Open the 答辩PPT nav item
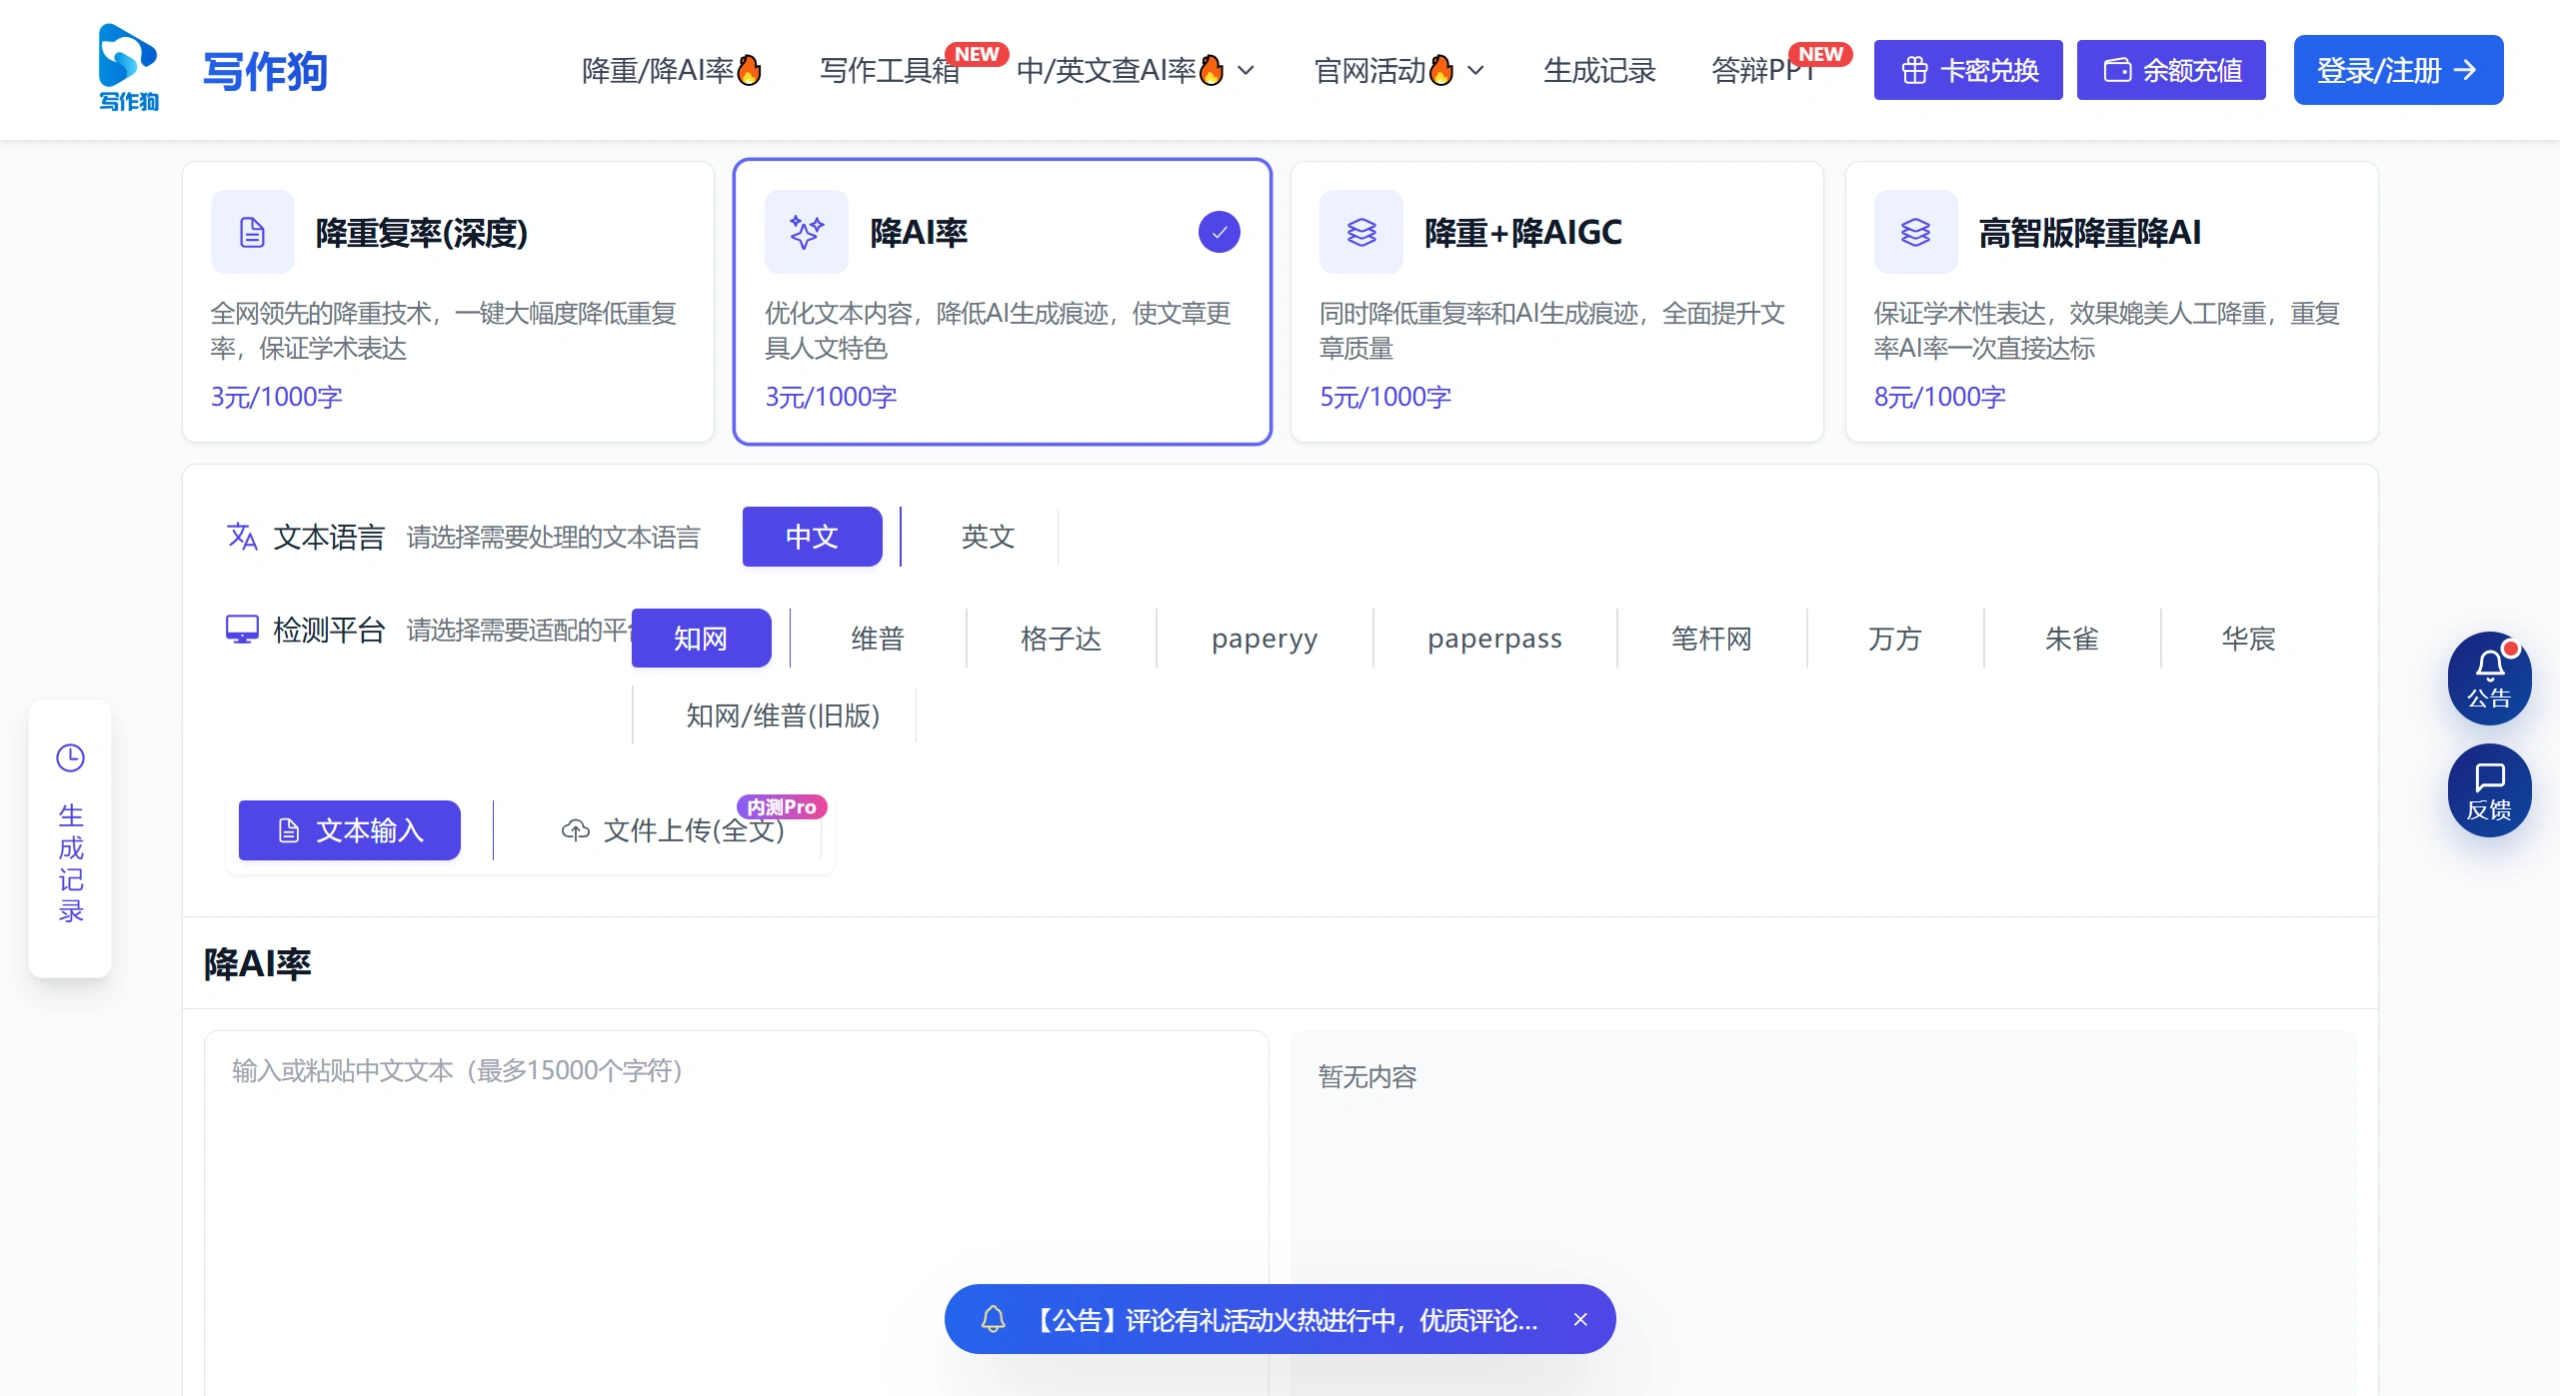The height and width of the screenshot is (1396, 2560). 1763,70
